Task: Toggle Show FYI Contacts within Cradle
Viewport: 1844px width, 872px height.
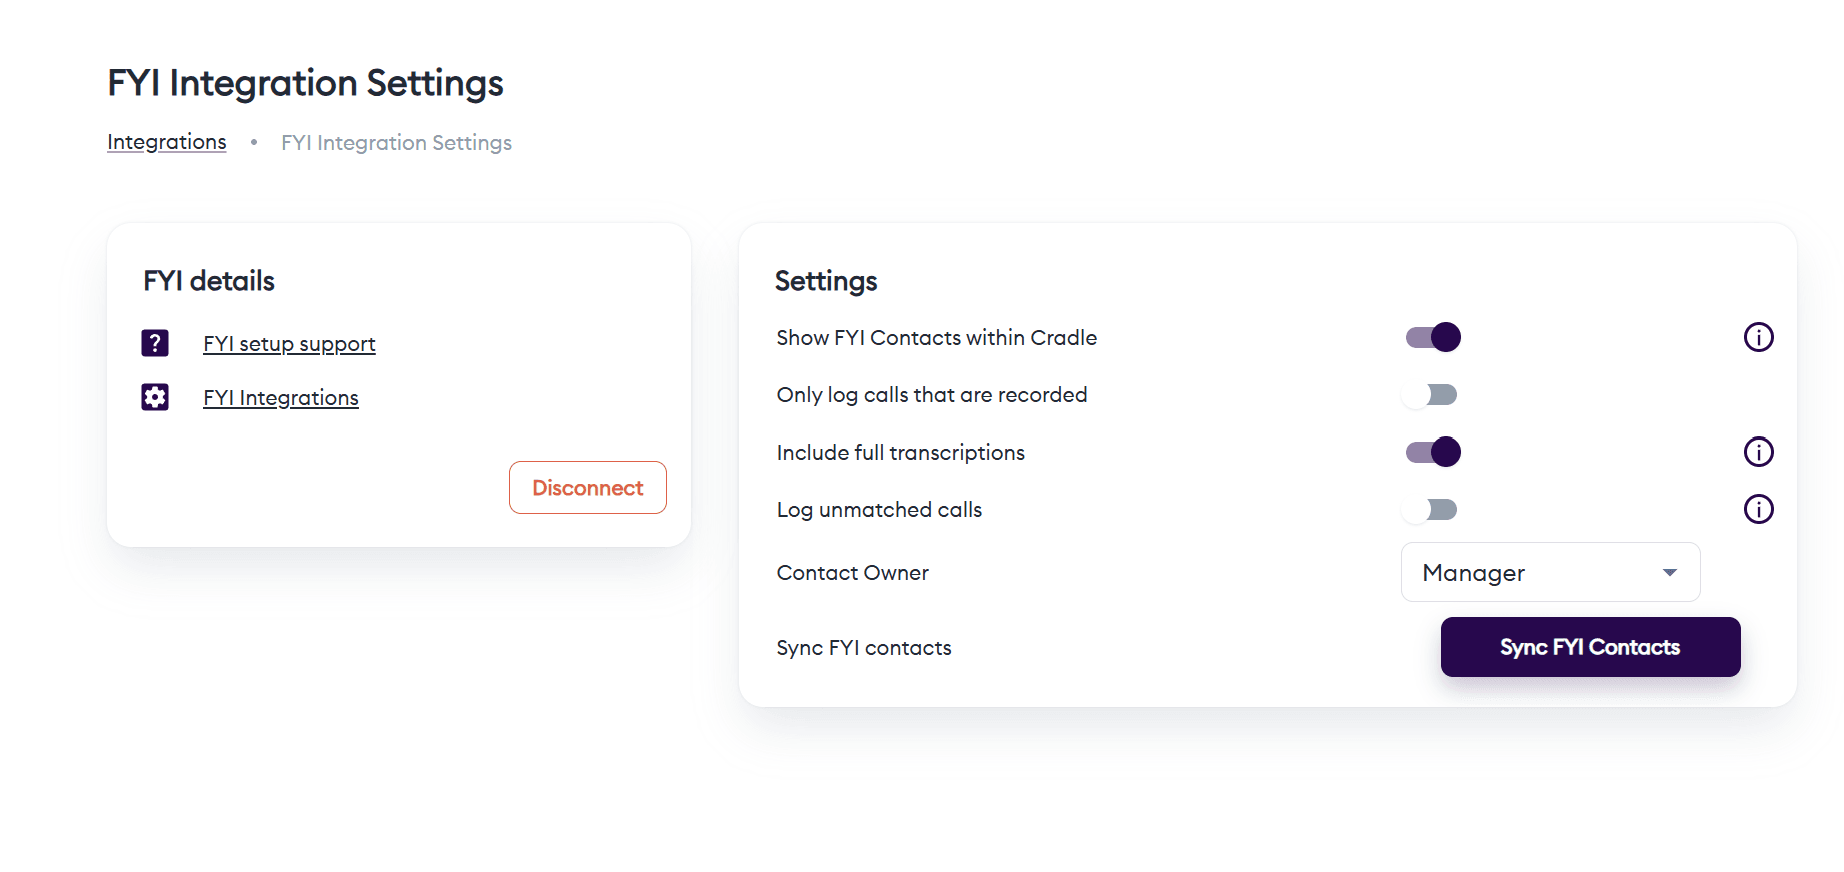Action: [x=1432, y=337]
